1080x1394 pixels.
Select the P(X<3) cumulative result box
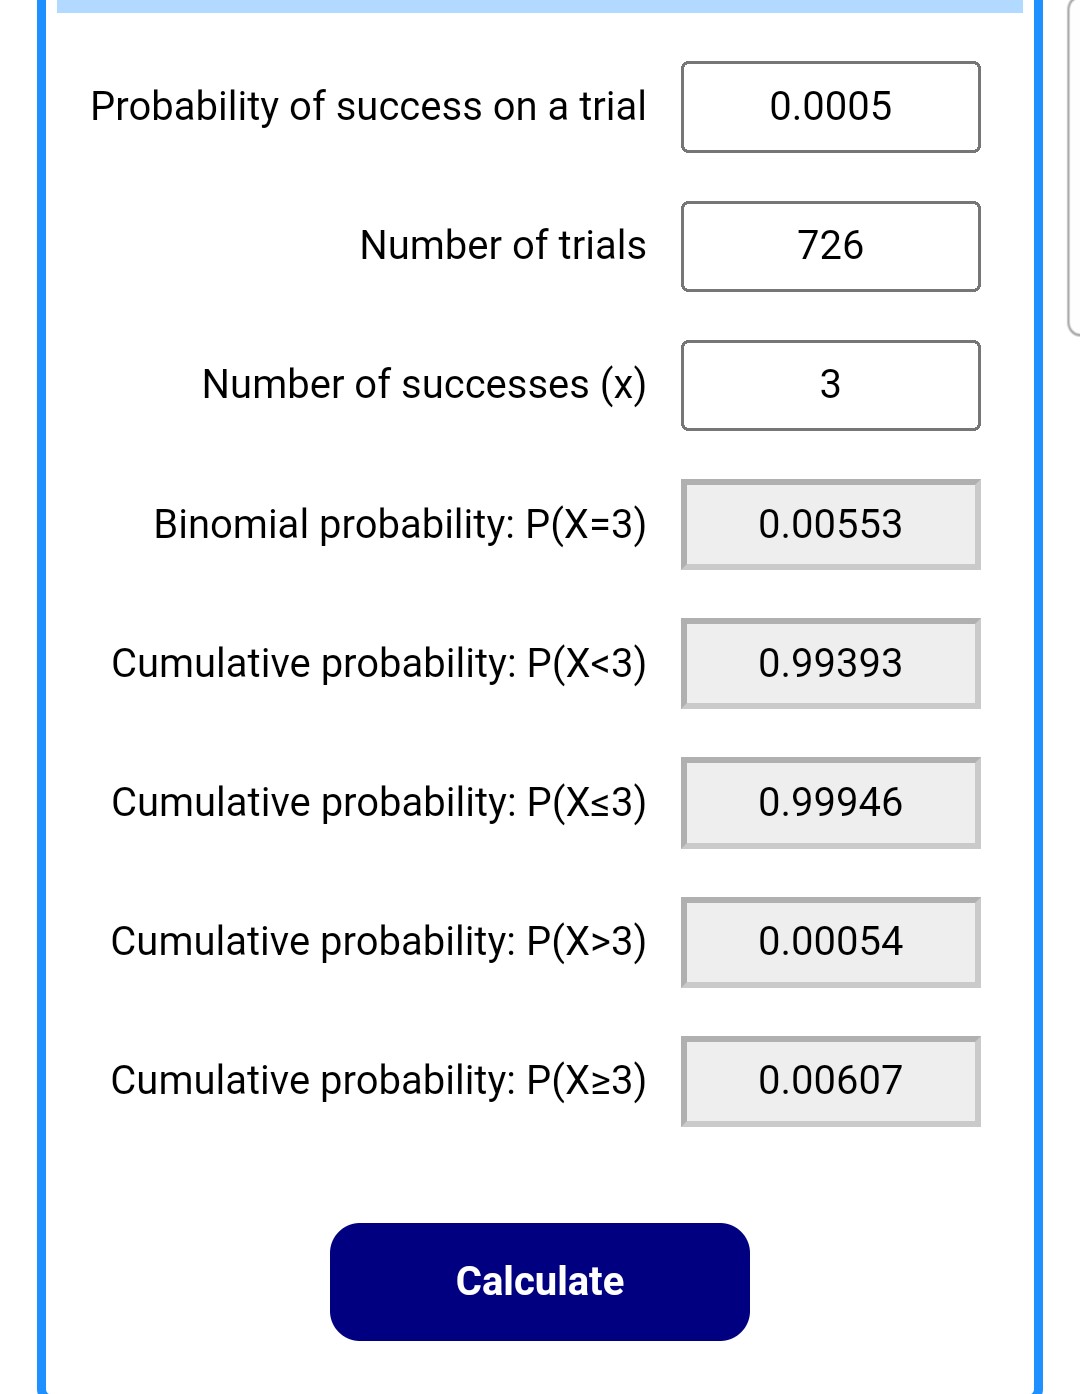pyautogui.click(x=830, y=663)
